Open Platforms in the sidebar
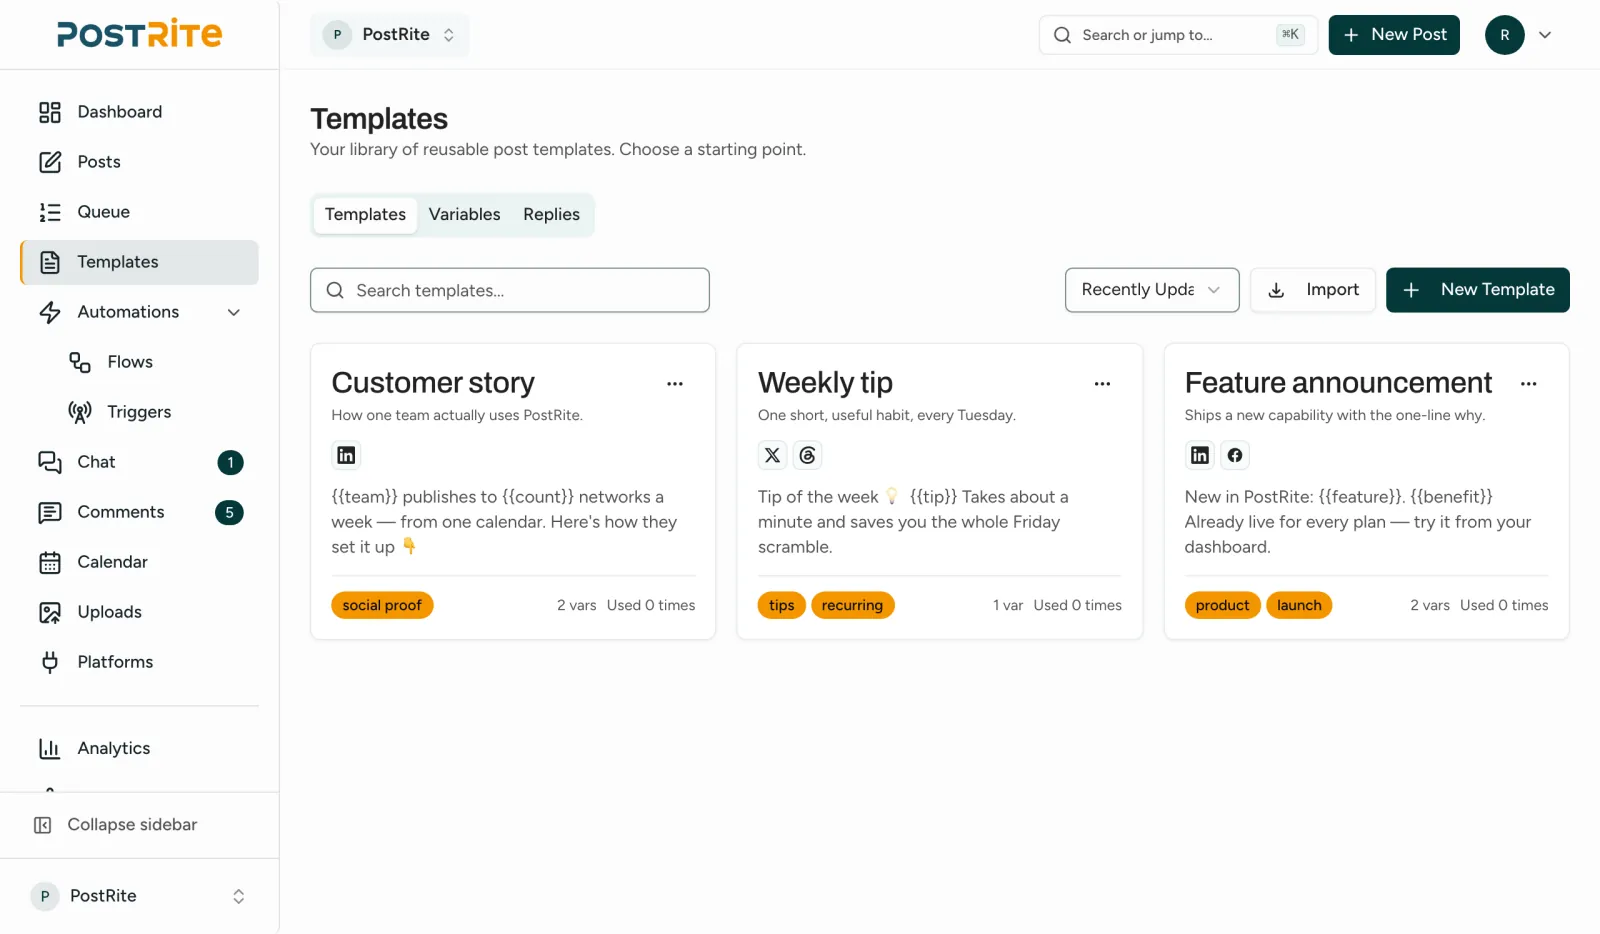 point(139,662)
